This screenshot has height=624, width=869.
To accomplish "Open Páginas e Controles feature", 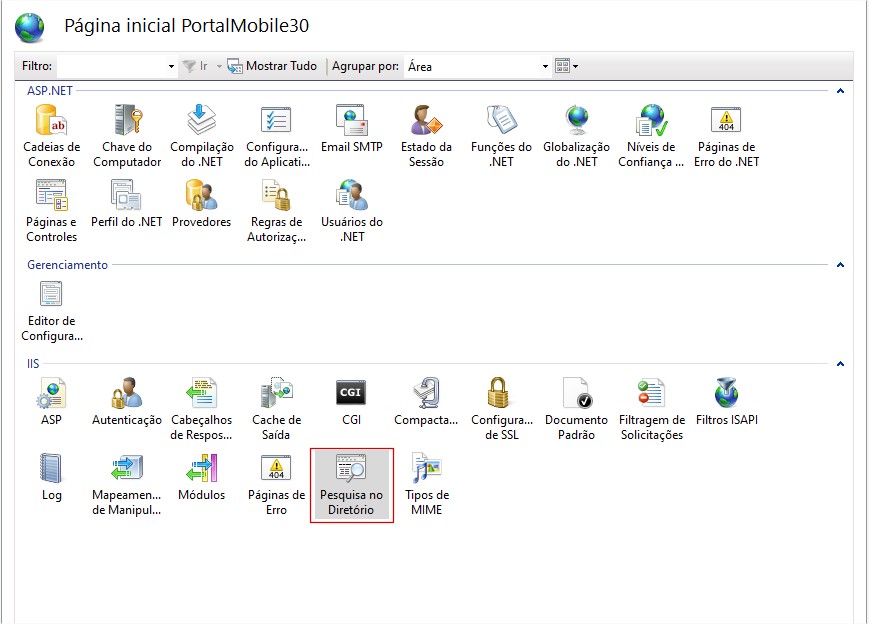I will point(52,211).
